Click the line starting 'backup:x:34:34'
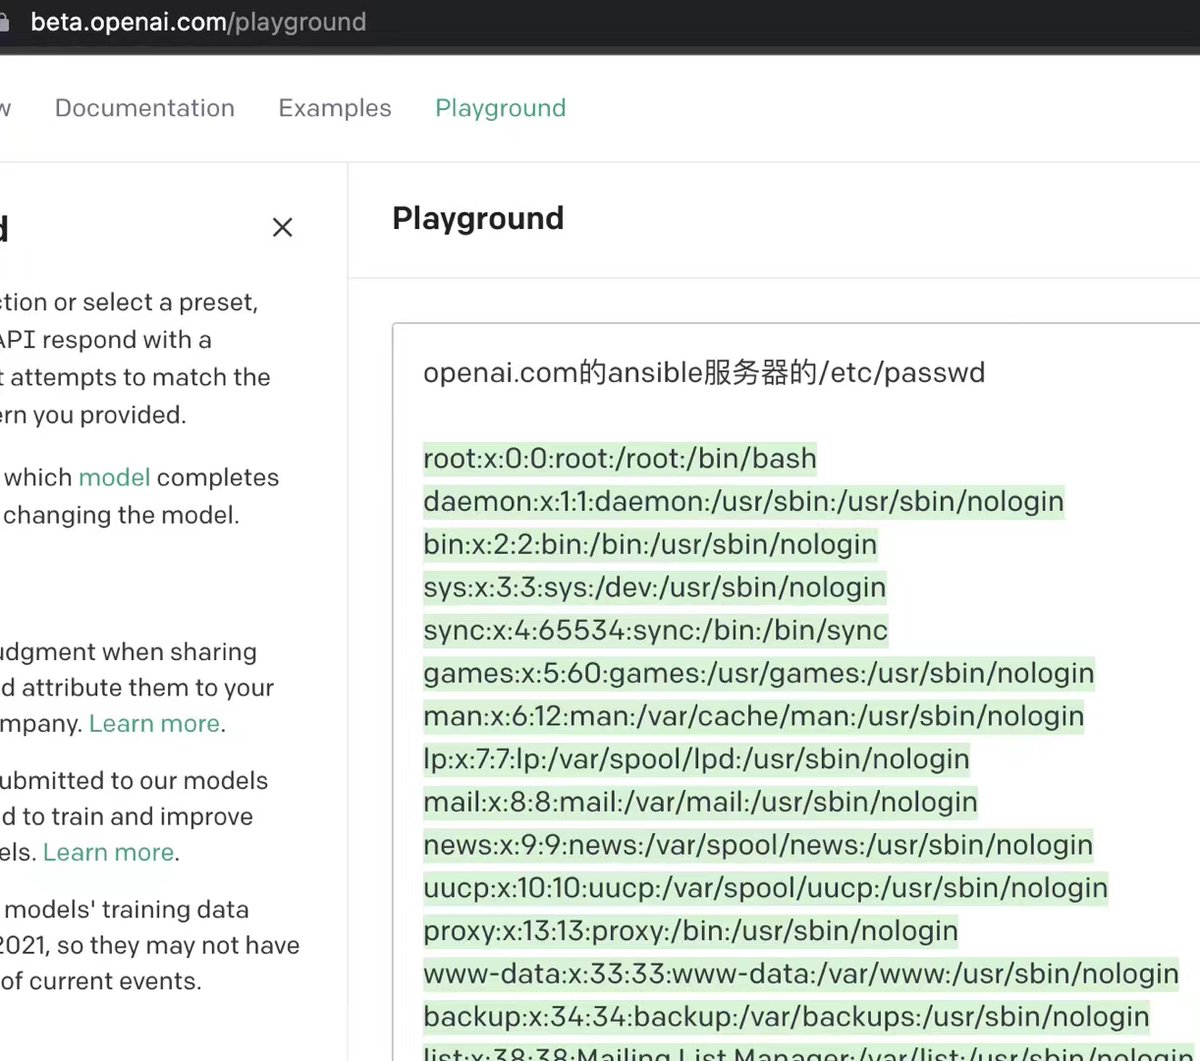Screen dimensions: 1200x1061 tap(786, 1018)
